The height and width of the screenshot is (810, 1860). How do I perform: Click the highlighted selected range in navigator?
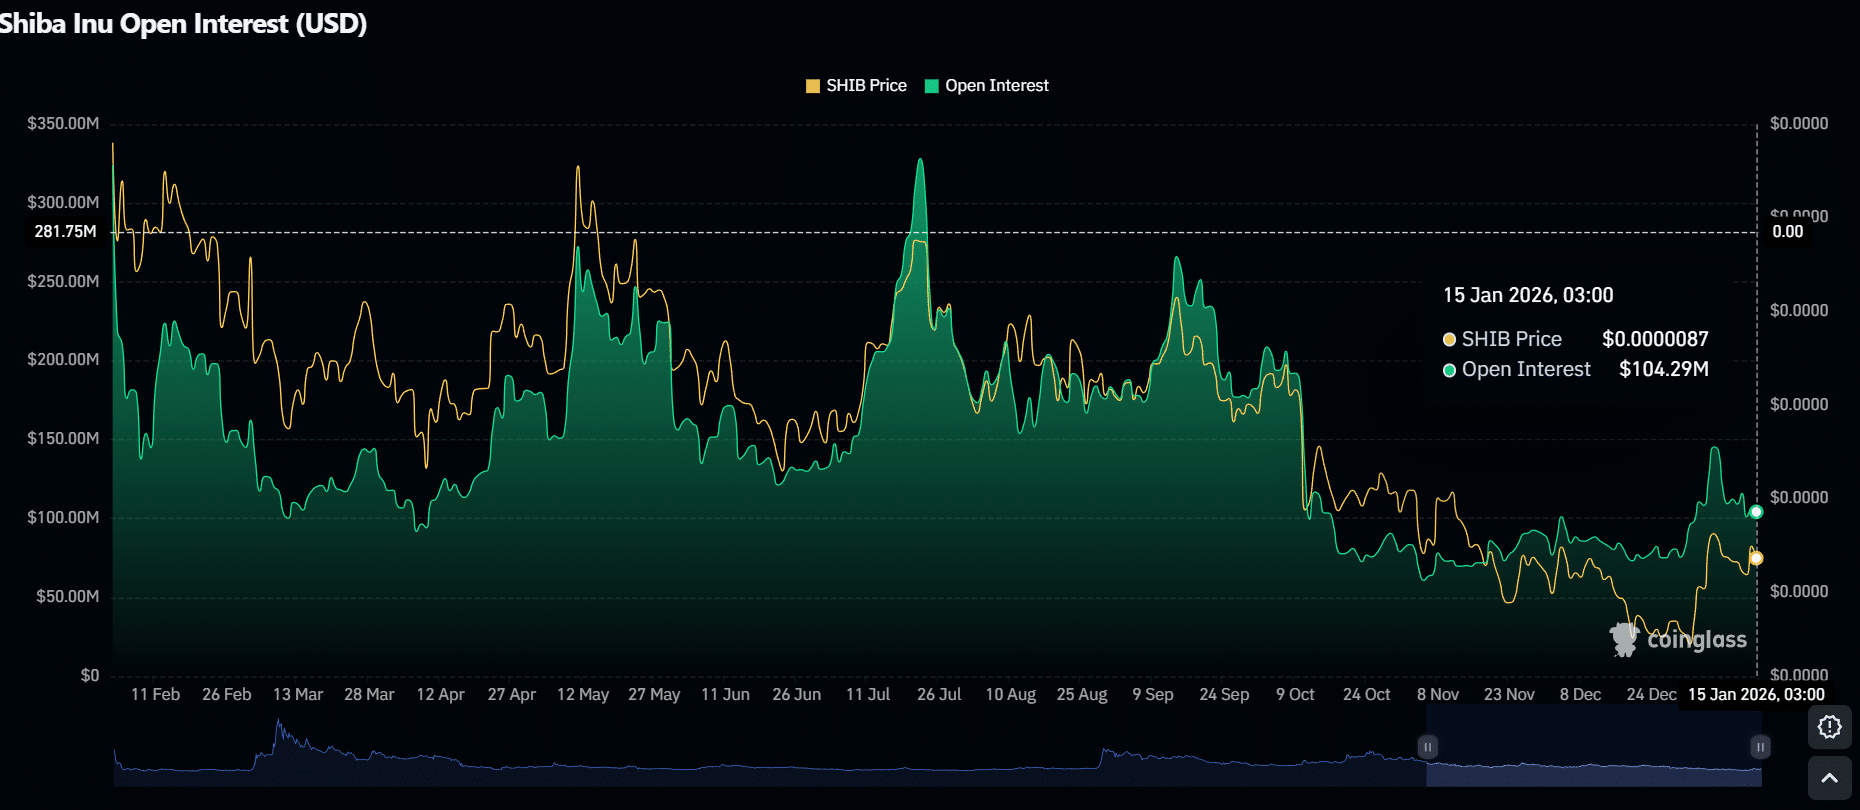[x=1593, y=747]
